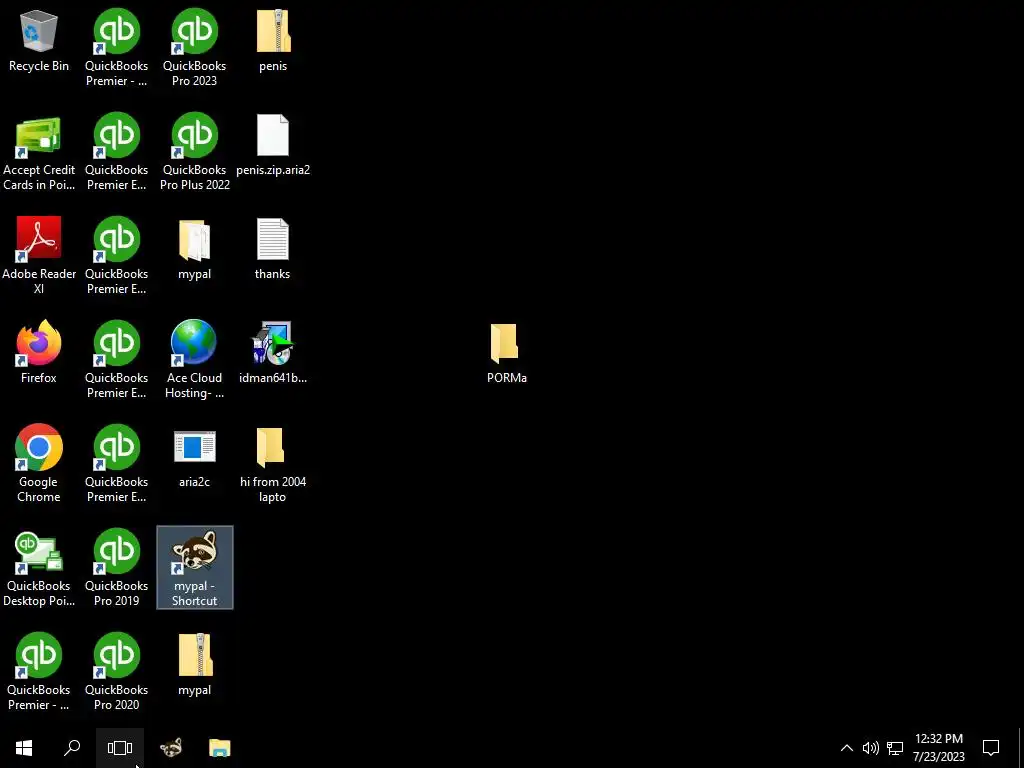Select the idman641b... installer icon
This screenshot has height=768, width=1024.
coord(272,352)
